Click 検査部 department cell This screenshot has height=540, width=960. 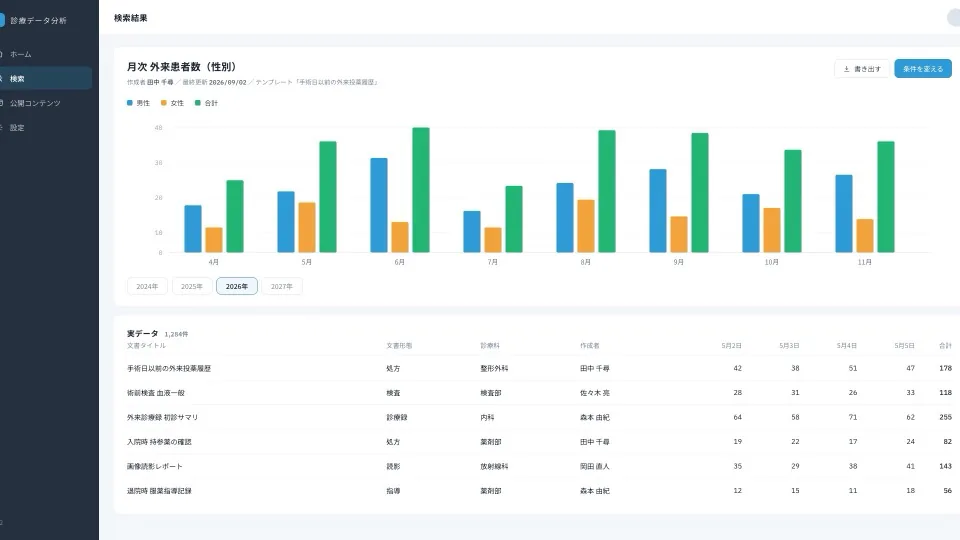(x=490, y=392)
